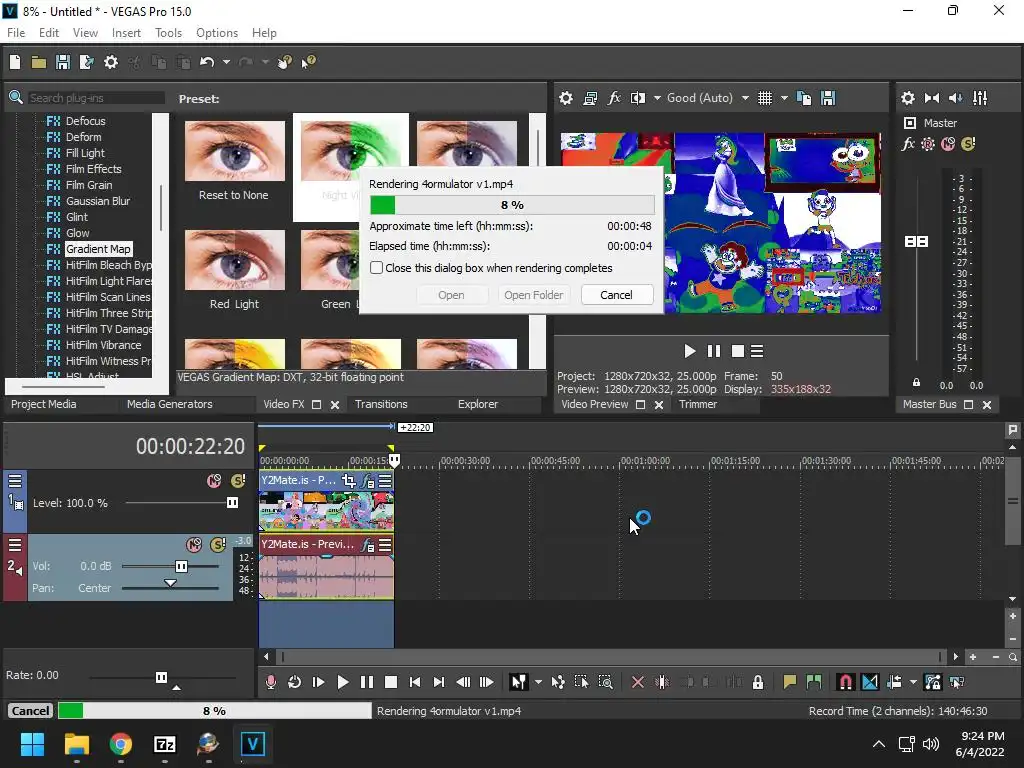Open the File menu

pyautogui.click(x=16, y=33)
